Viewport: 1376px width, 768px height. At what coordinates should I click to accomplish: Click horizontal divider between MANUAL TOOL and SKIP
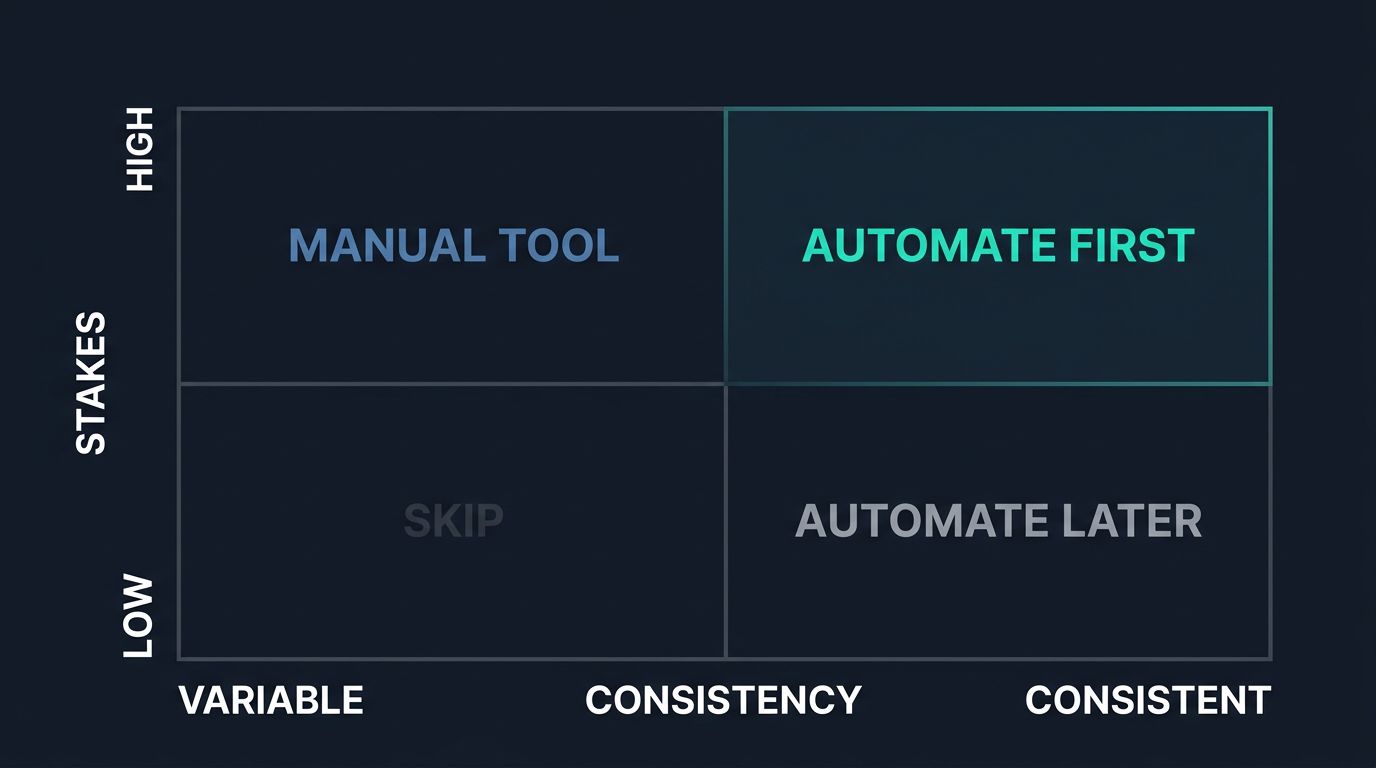click(452, 384)
